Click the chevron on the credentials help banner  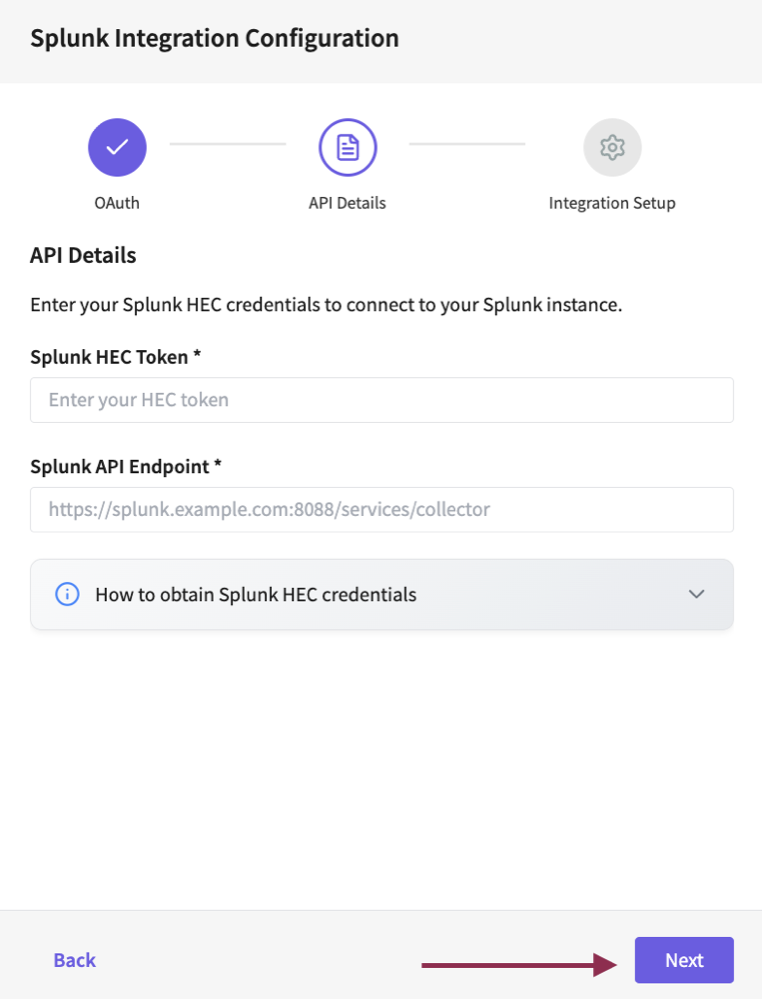pos(697,594)
